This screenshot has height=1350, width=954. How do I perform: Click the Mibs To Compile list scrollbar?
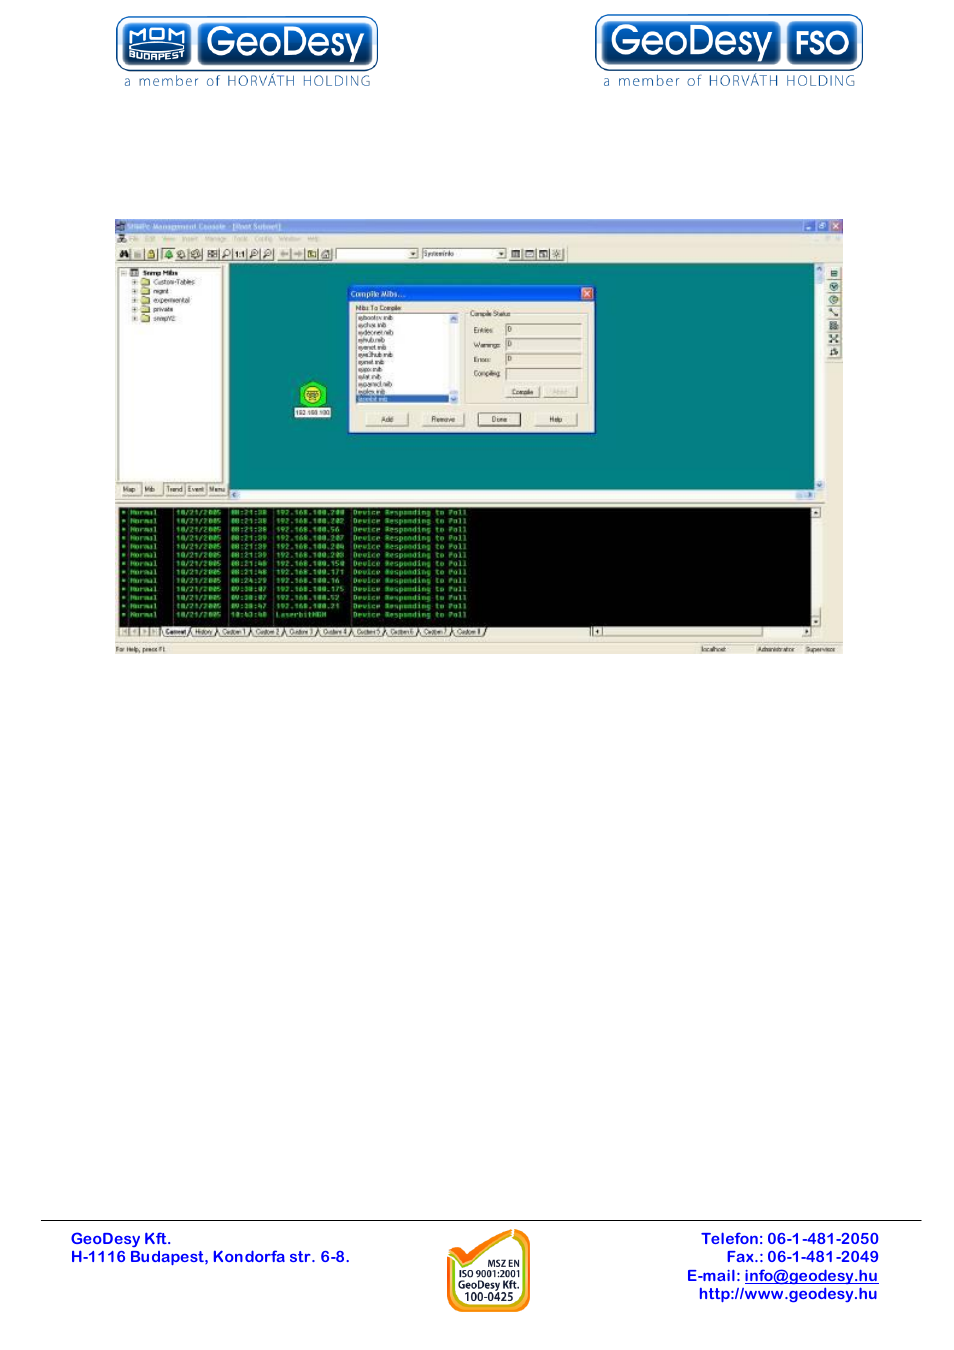click(x=454, y=358)
